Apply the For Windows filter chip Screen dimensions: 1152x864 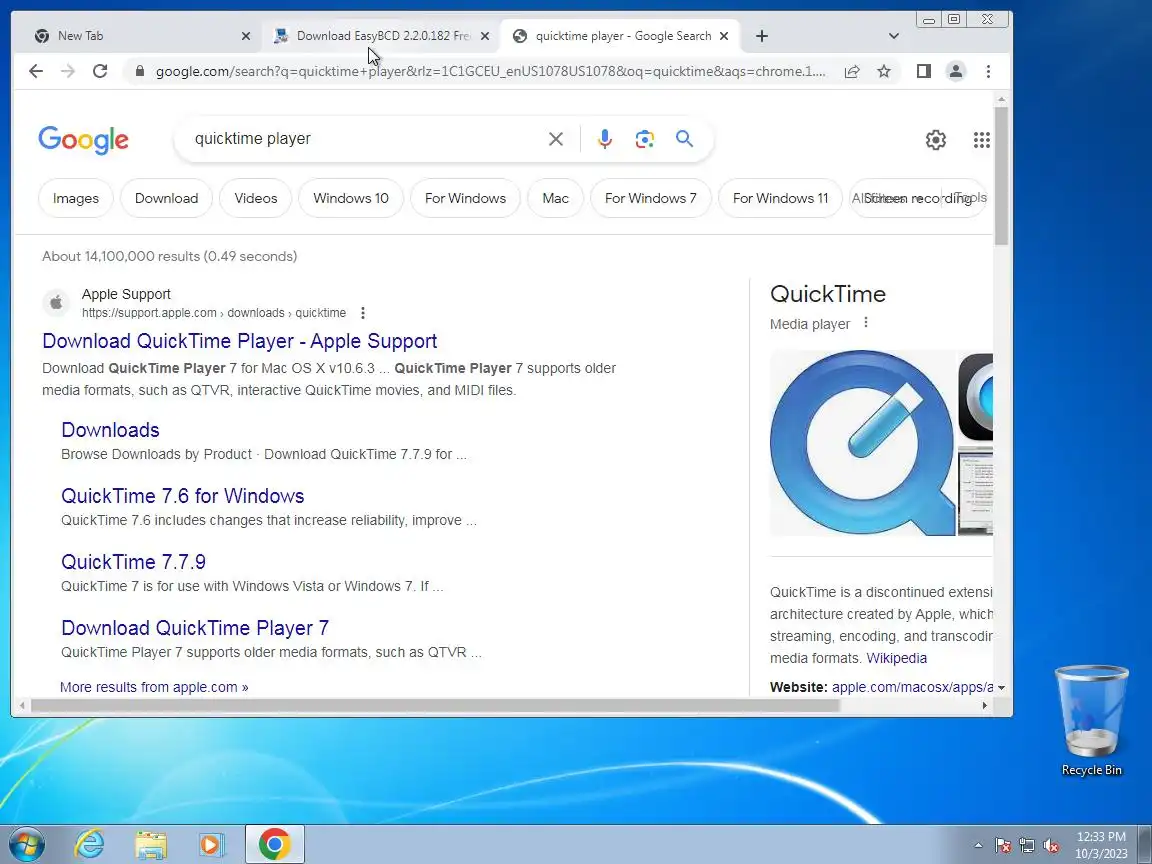(x=465, y=198)
